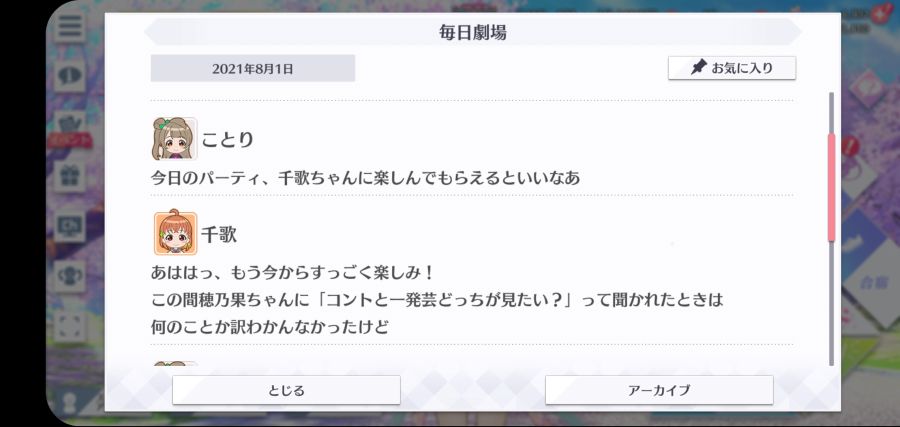This screenshot has height=427, width=900.
Task: Select the gift box sidebar icon
Action: (x=70, y=176)
